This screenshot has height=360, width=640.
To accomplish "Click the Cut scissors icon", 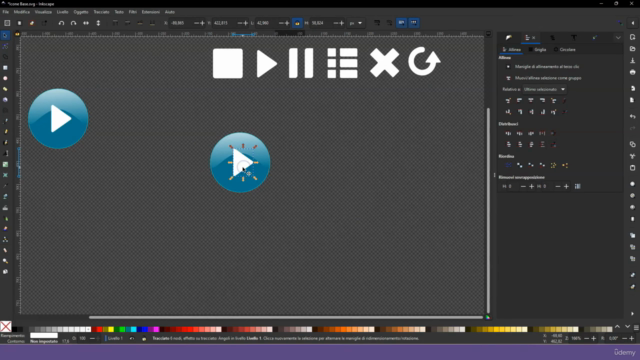I will pos(633,156).
